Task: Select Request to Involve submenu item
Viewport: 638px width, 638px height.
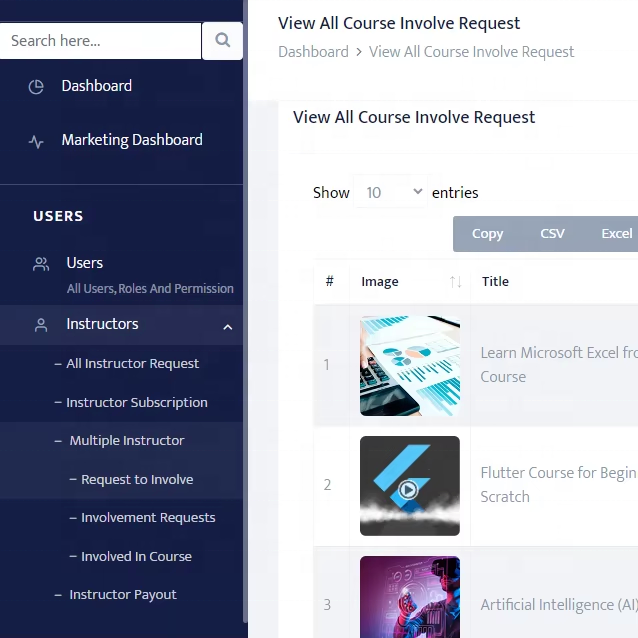Action: pos(137,480)
